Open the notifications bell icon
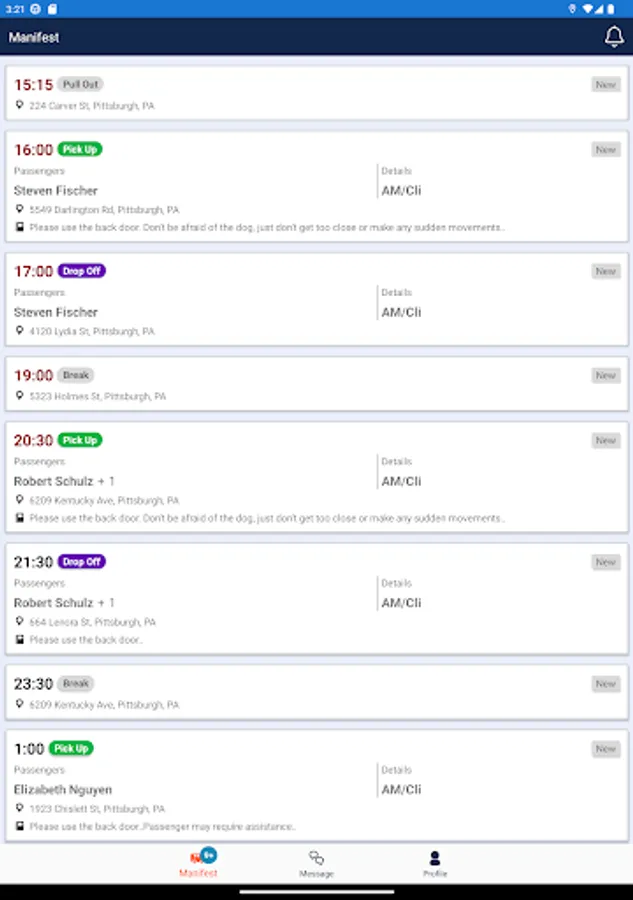633x900 pixels. [x=614, y=37]
